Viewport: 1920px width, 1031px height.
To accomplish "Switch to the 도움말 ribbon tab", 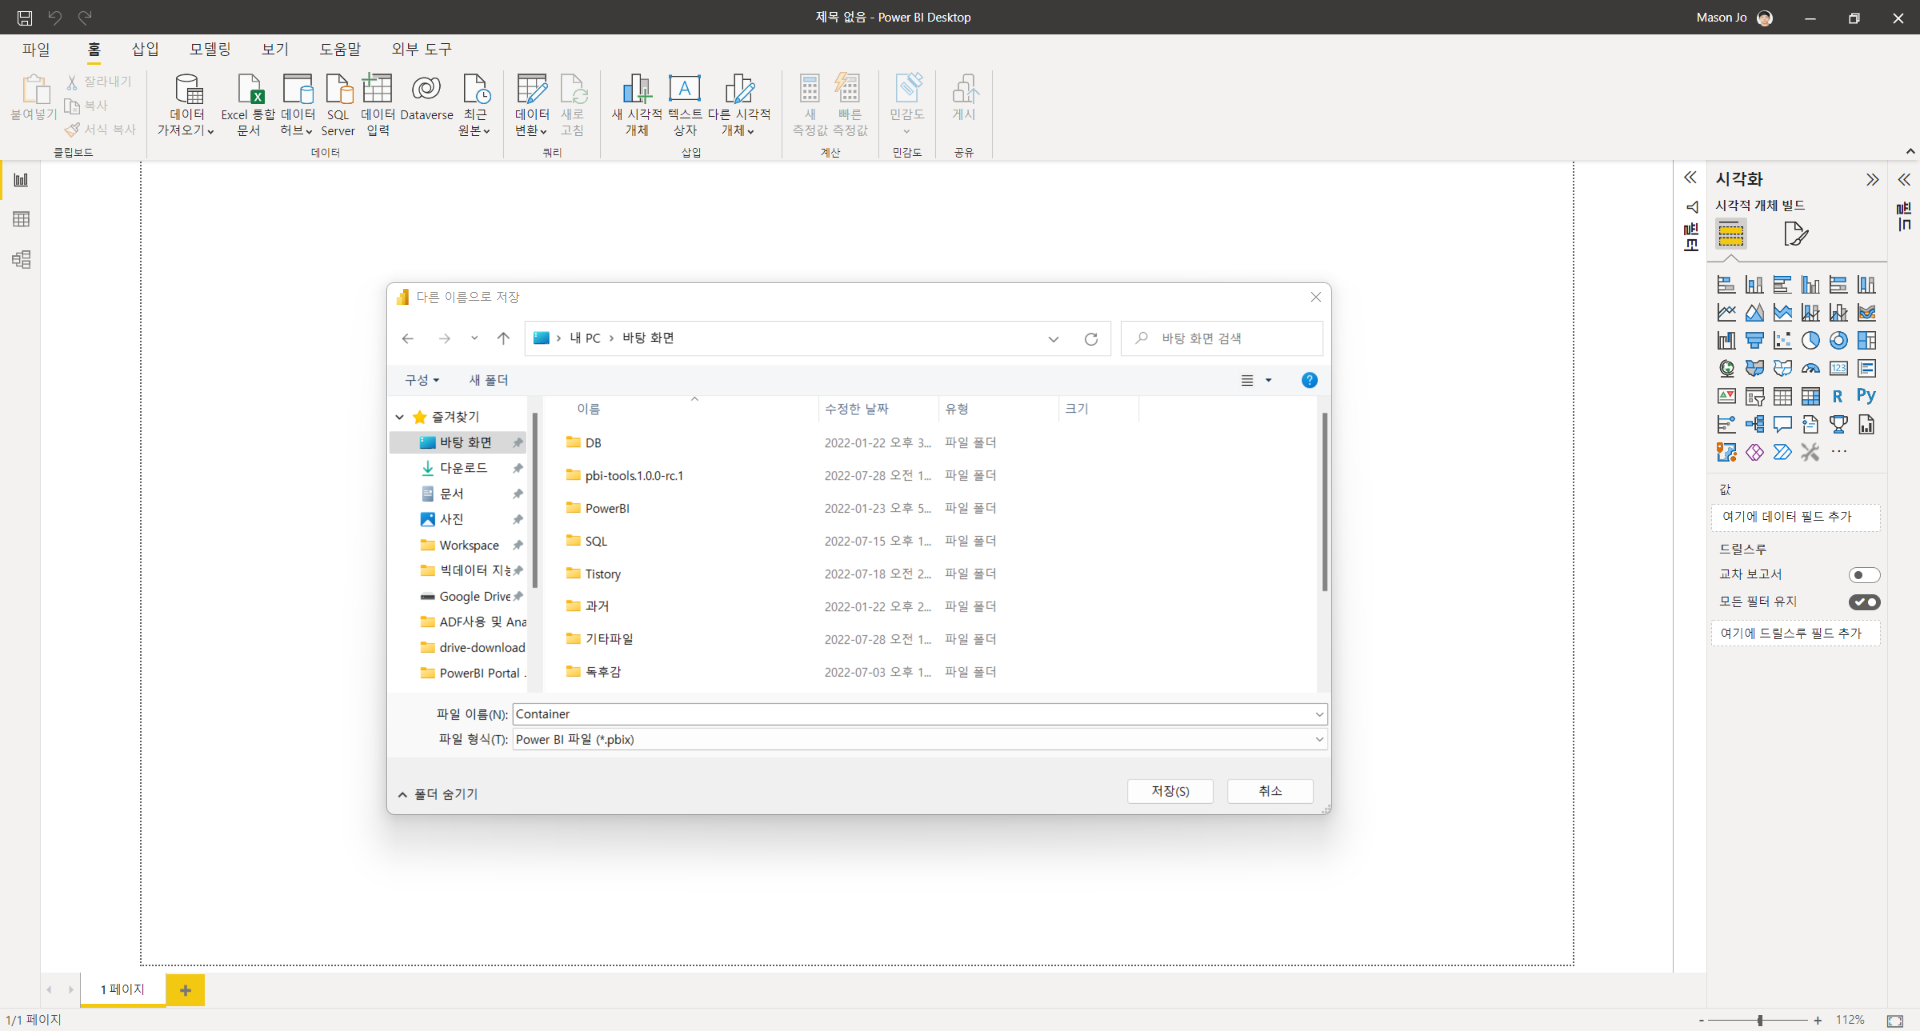I will (340, 49).
